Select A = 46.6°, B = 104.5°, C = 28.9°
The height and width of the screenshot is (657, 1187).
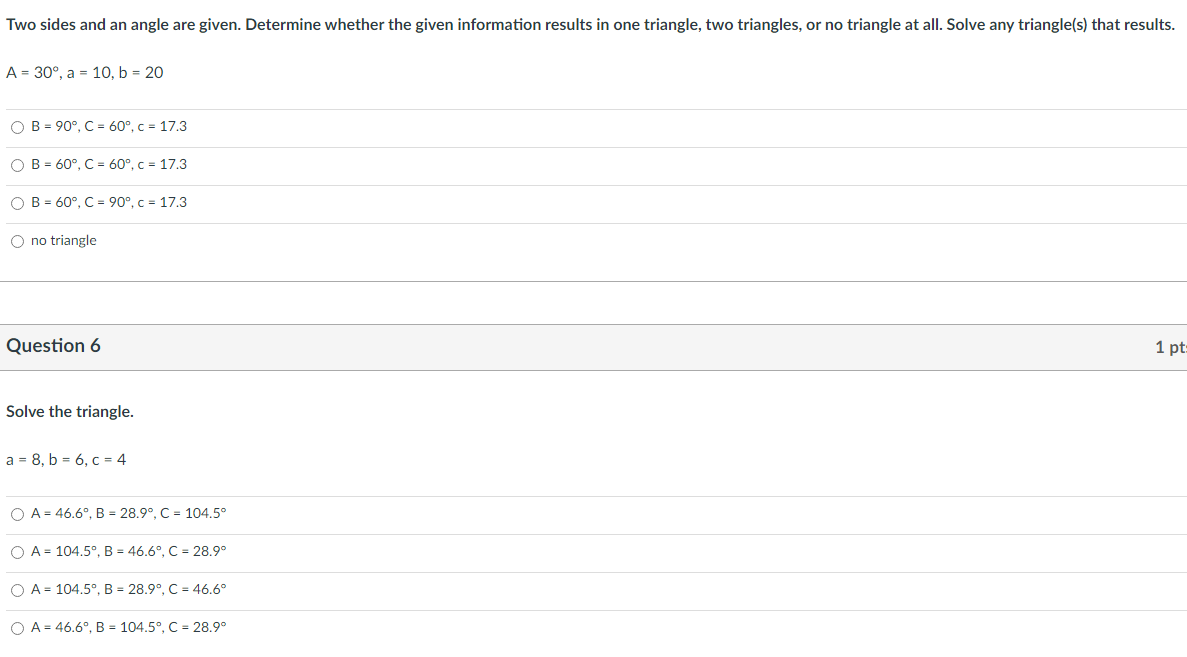(x=18, y=627)
